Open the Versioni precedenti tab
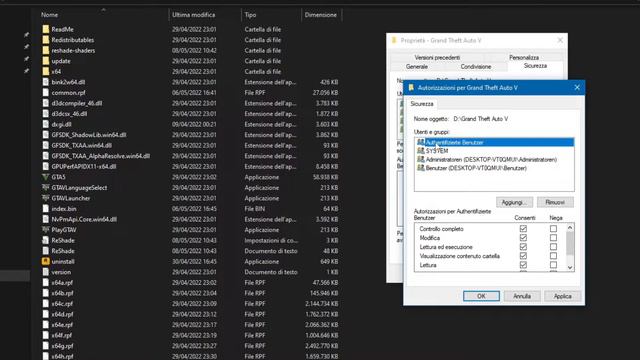This screenshot has height=360, width=640. [437, 58]
